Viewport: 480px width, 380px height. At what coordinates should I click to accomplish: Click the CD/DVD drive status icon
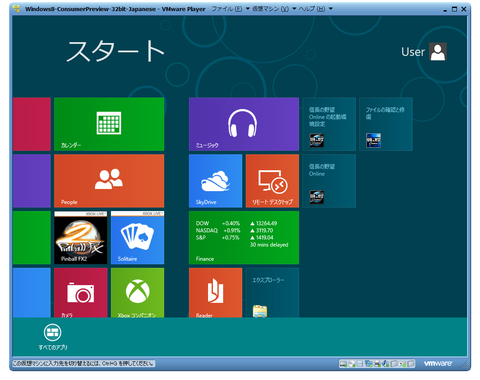click(x=352, y=364)
